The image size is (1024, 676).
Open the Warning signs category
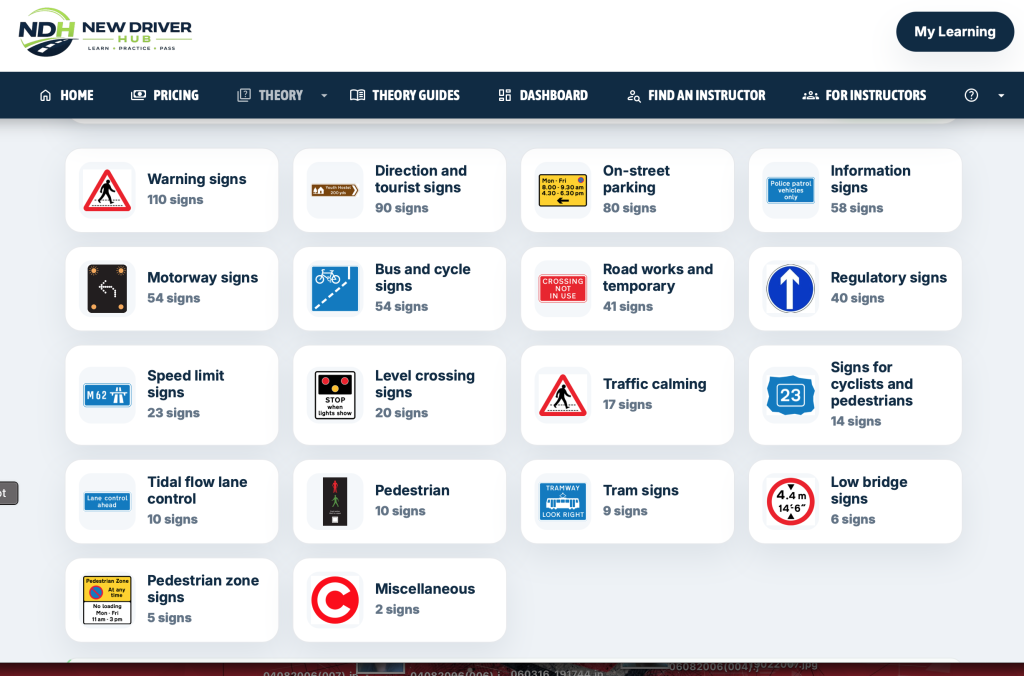[x=172, y=190]
